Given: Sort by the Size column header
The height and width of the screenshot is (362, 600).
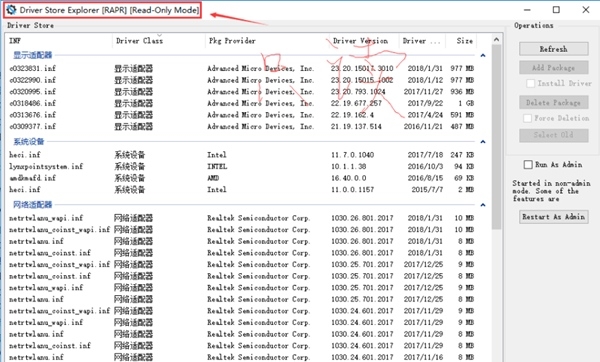Looking at the screenshot, I should (461, 41).
